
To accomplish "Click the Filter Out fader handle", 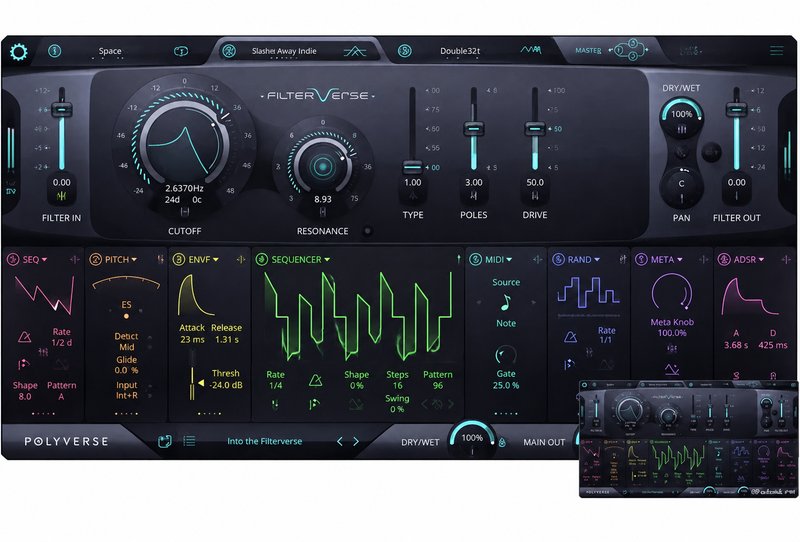I will click(736, 110).
